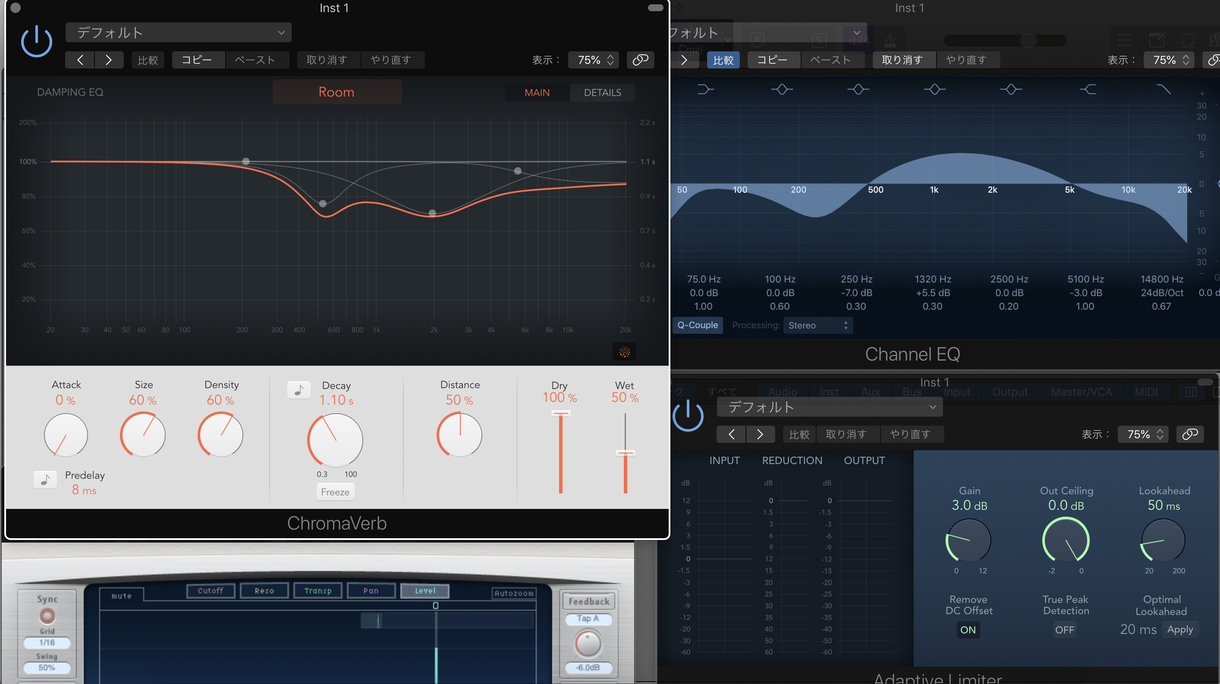Screen dimensions: 1220x684
Task: Click the orange visualization icon in ChromaVerb
Action: [x=625, y=352]
